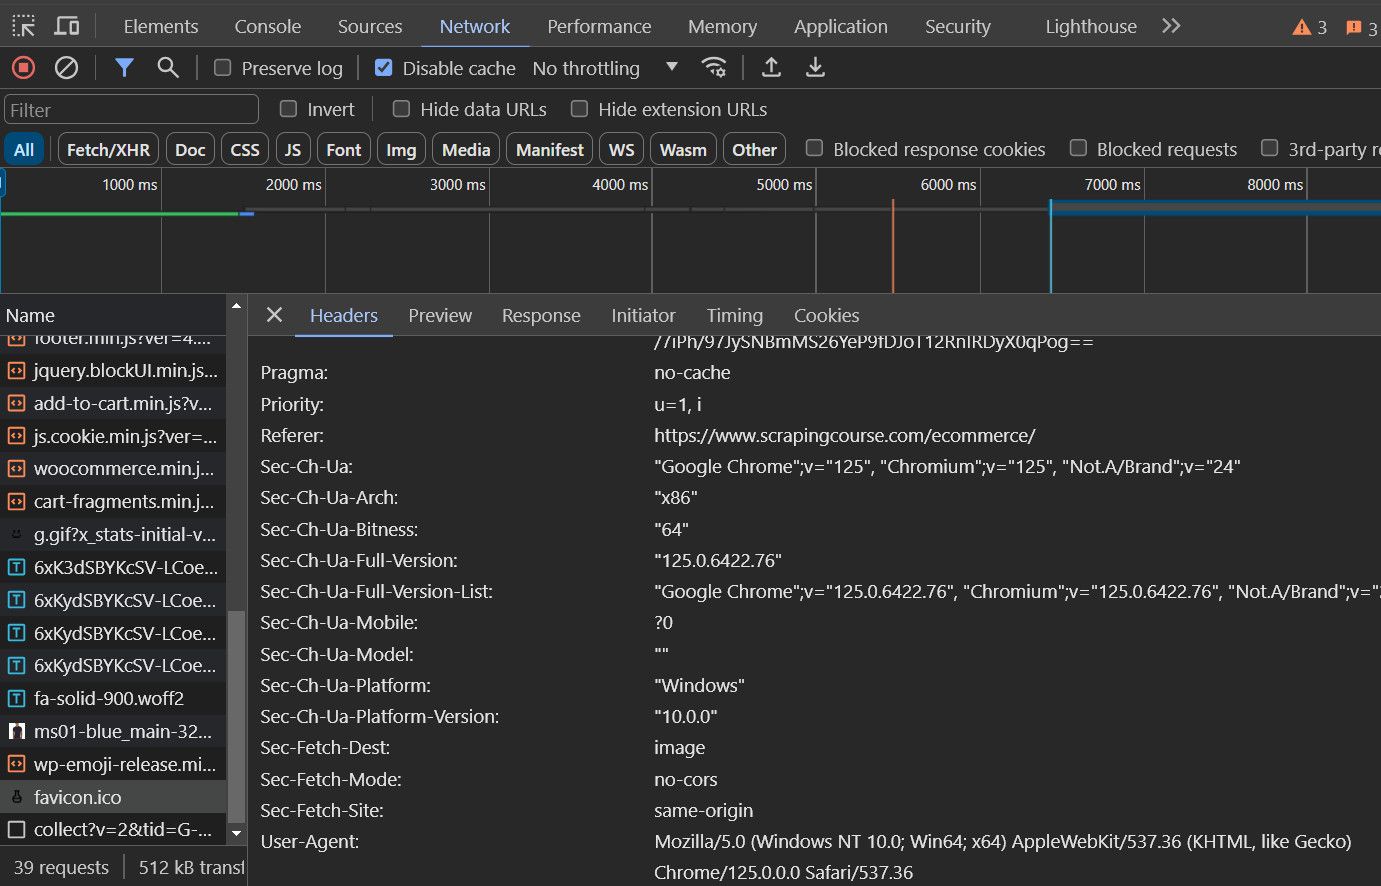The width and height of the screenshot is (1381, 886).
Task: Toggle the Invert filter checkbox
Action: pos(288,109)
